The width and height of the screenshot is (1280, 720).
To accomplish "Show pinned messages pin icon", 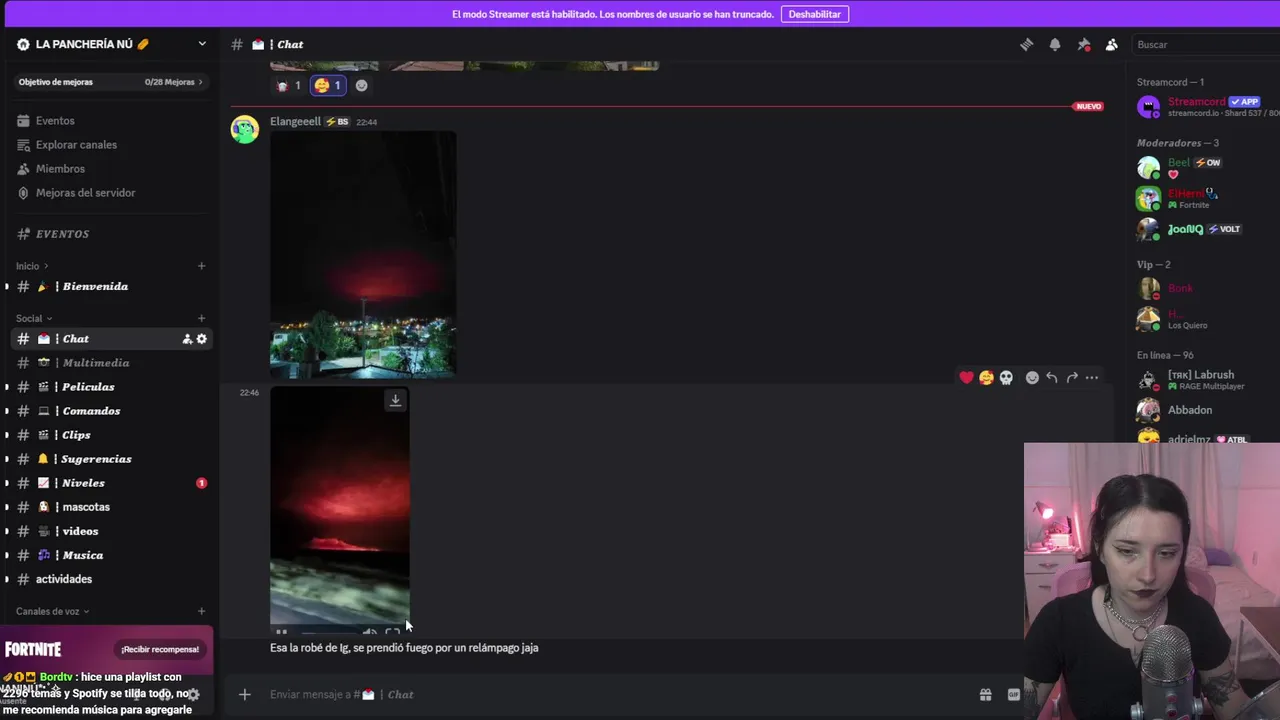I will click(x=1083, y=44).
